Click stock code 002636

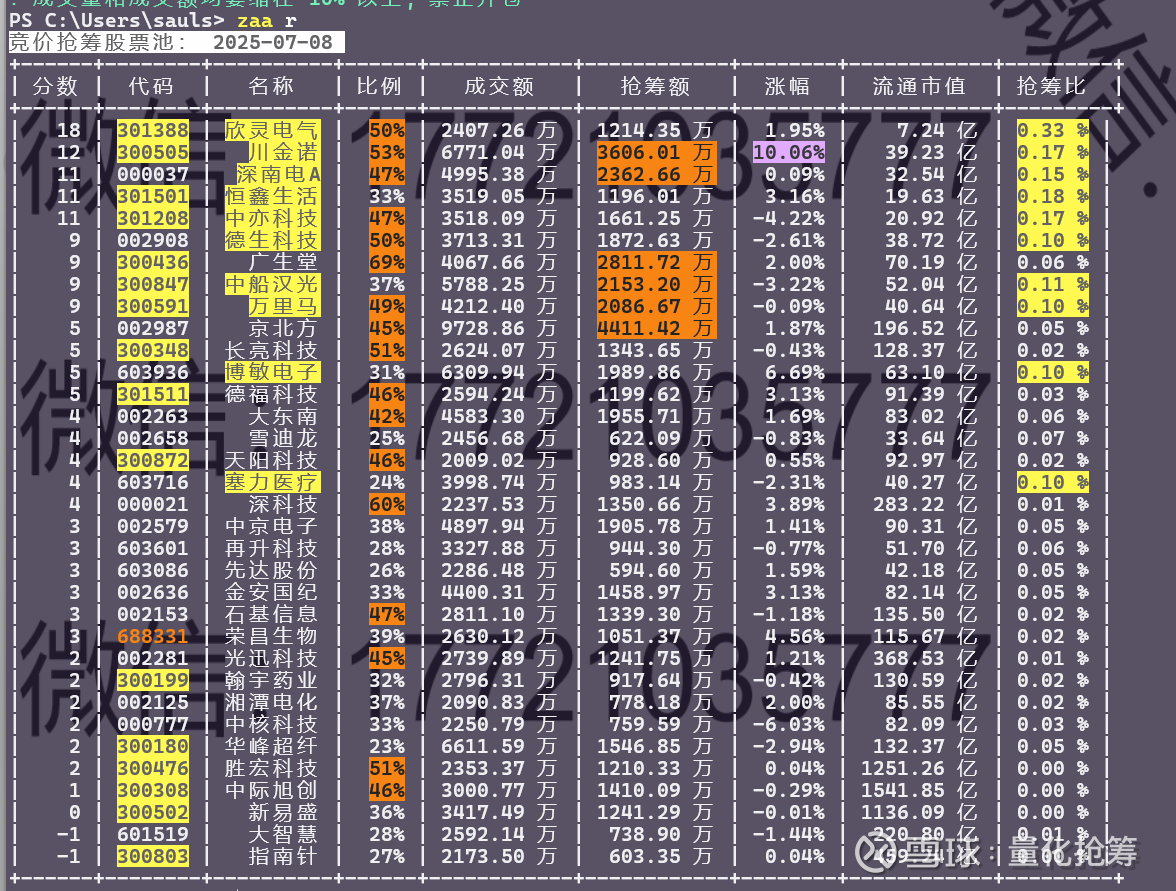point(153,592)
